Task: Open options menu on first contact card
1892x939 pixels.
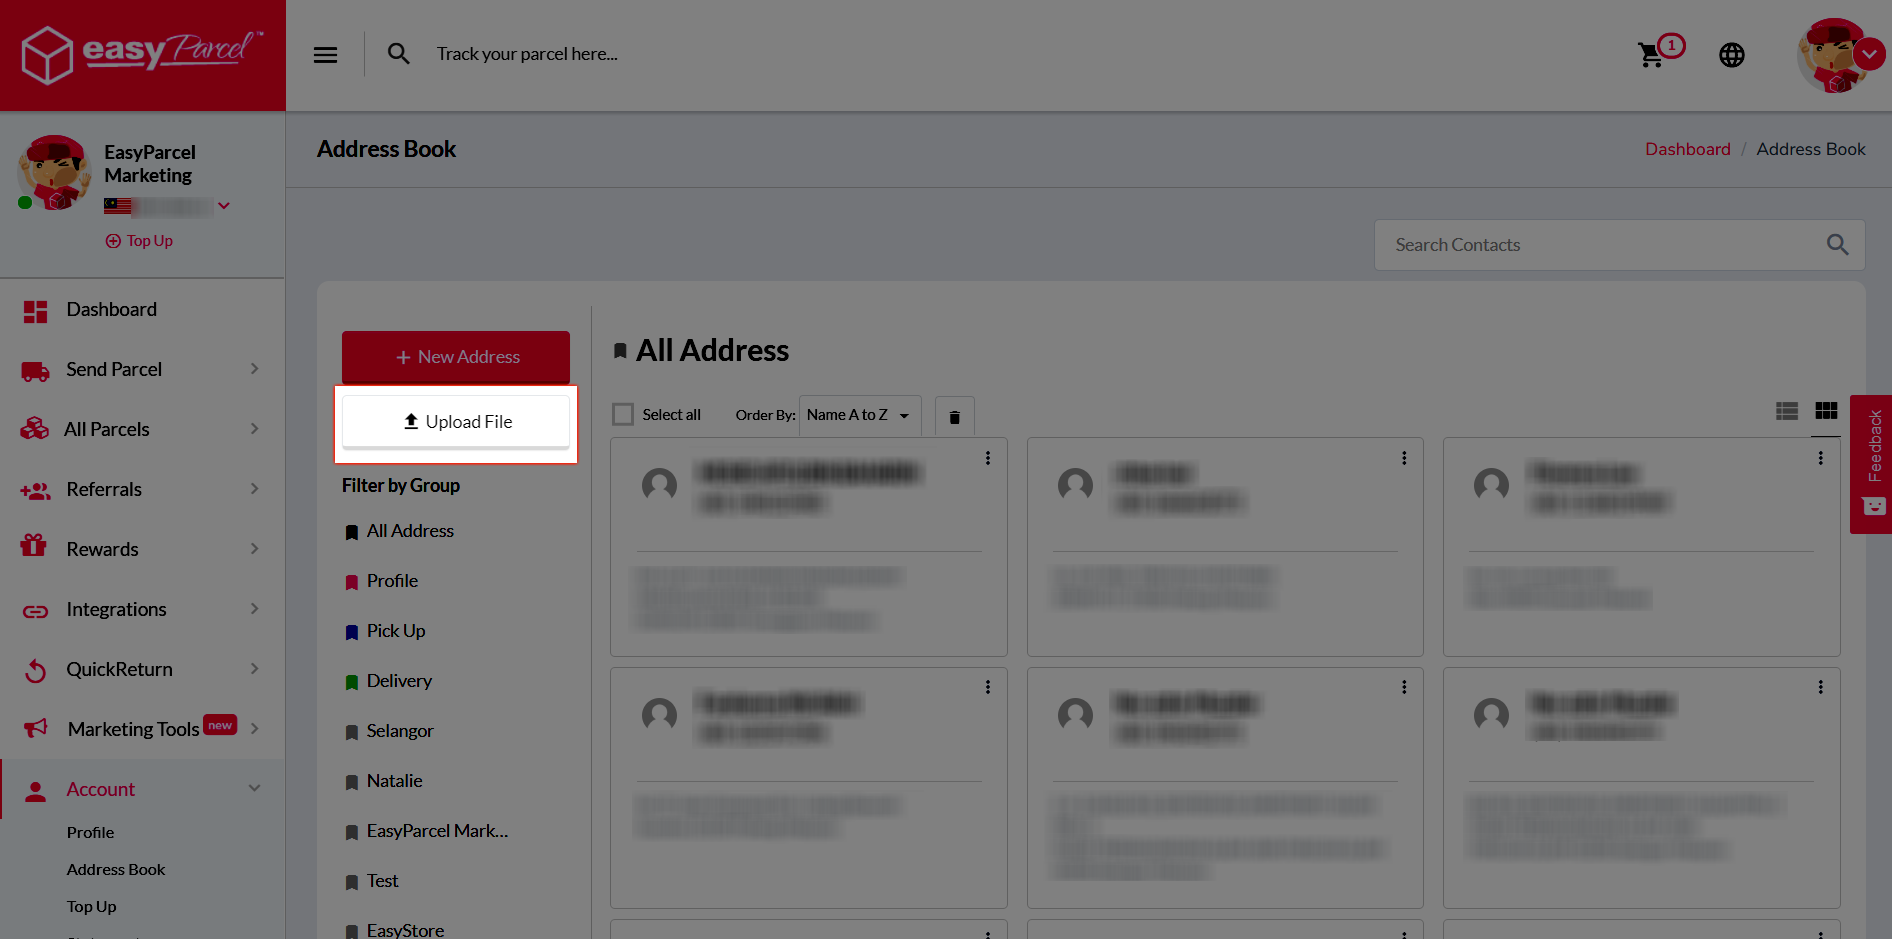Action: click(988, 458)
